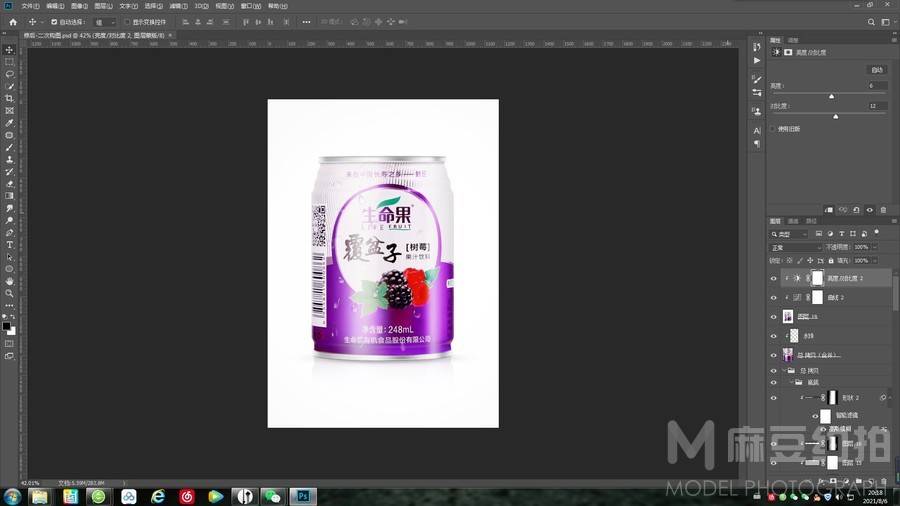Open the File menu
Viewport: 900px width, 506px height.
click(30, 6)
